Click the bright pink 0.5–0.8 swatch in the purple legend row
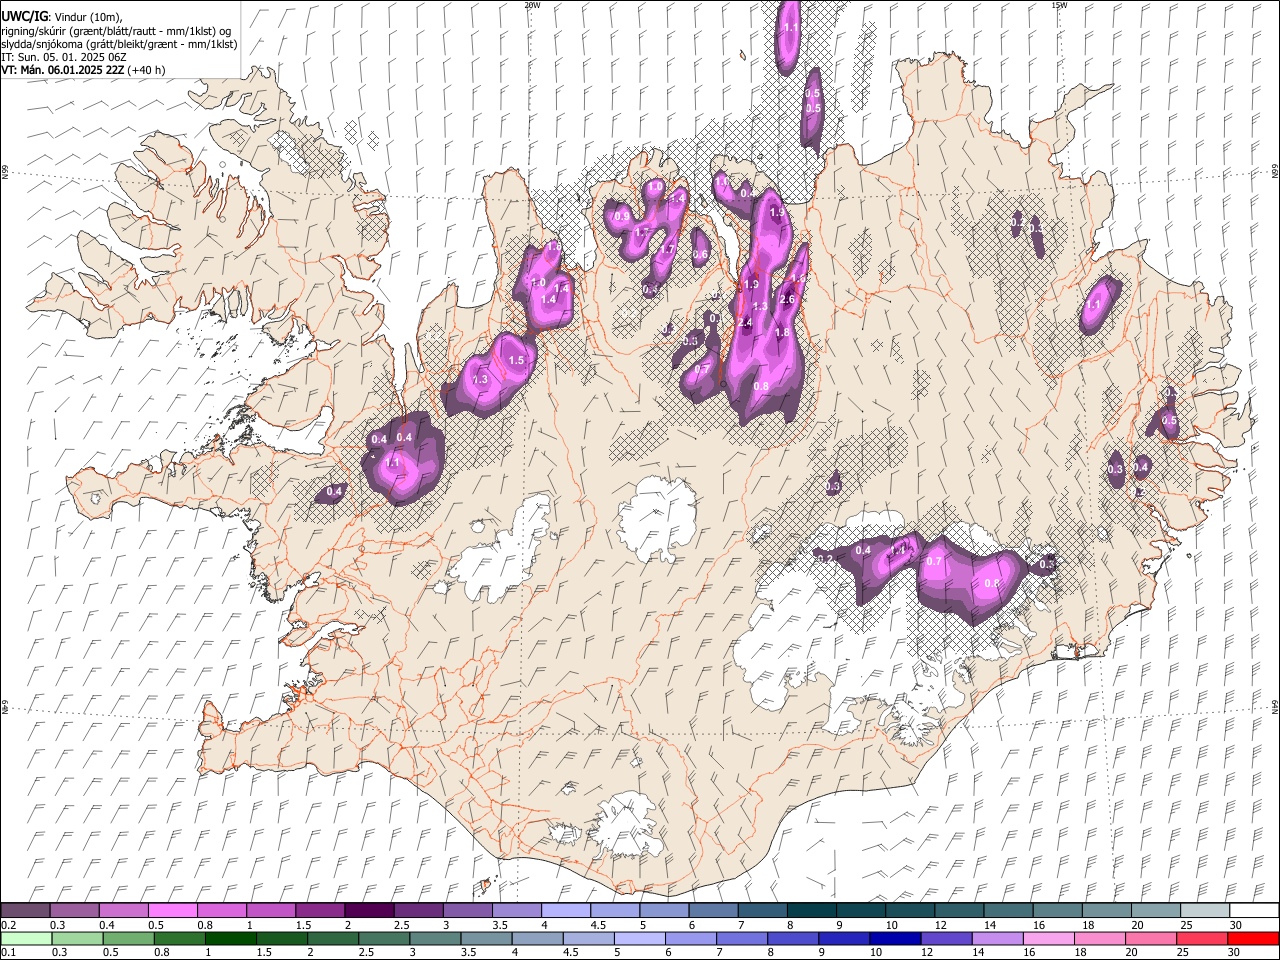The image size is (1280, 960). tap(172, 911)
